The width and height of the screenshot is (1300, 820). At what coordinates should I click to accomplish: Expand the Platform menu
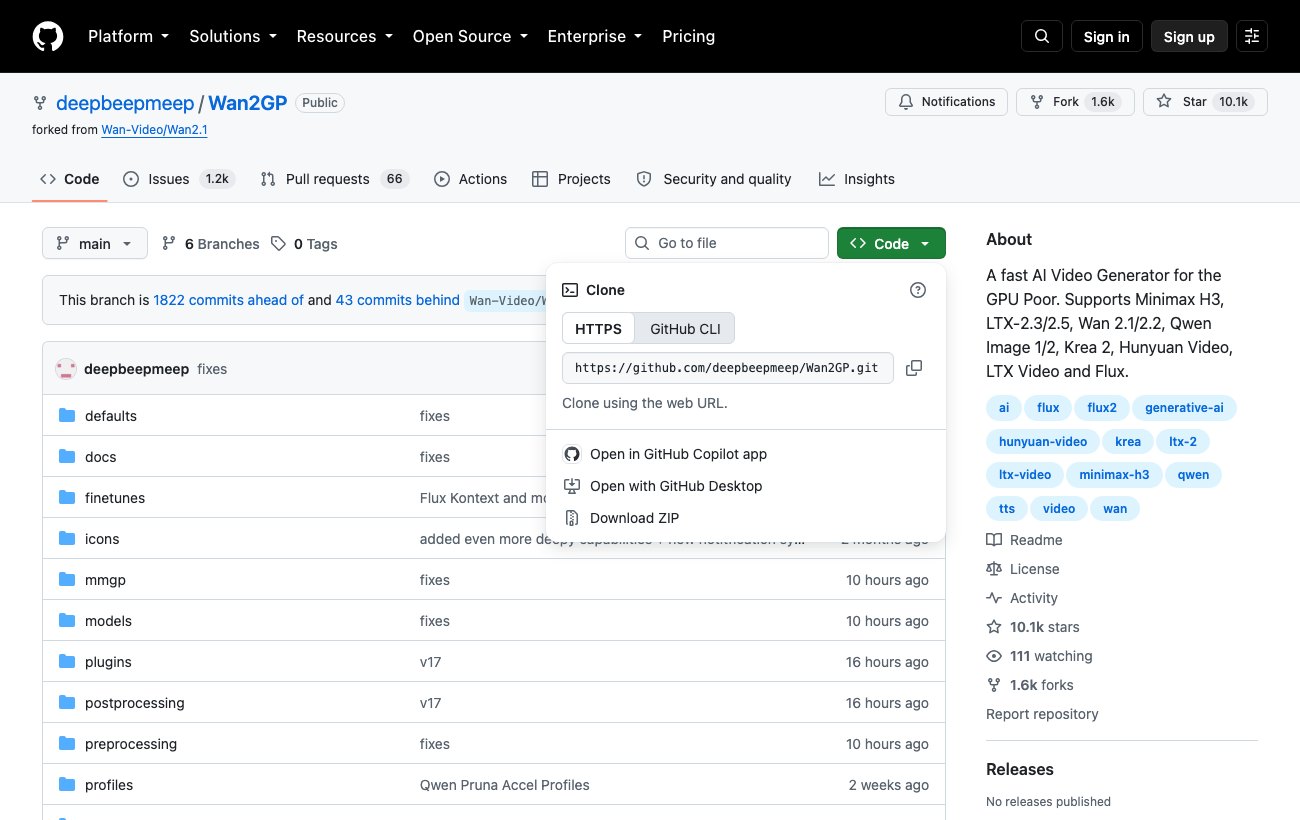point(128,36)
